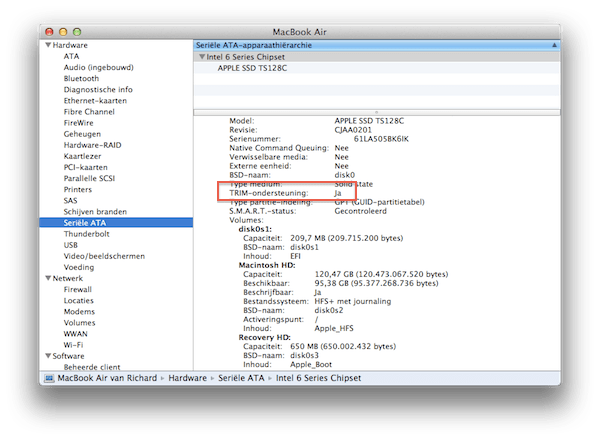Select Thunderbolt entry
The height and width of the screenshot is (440, 600).
(86, 234)
